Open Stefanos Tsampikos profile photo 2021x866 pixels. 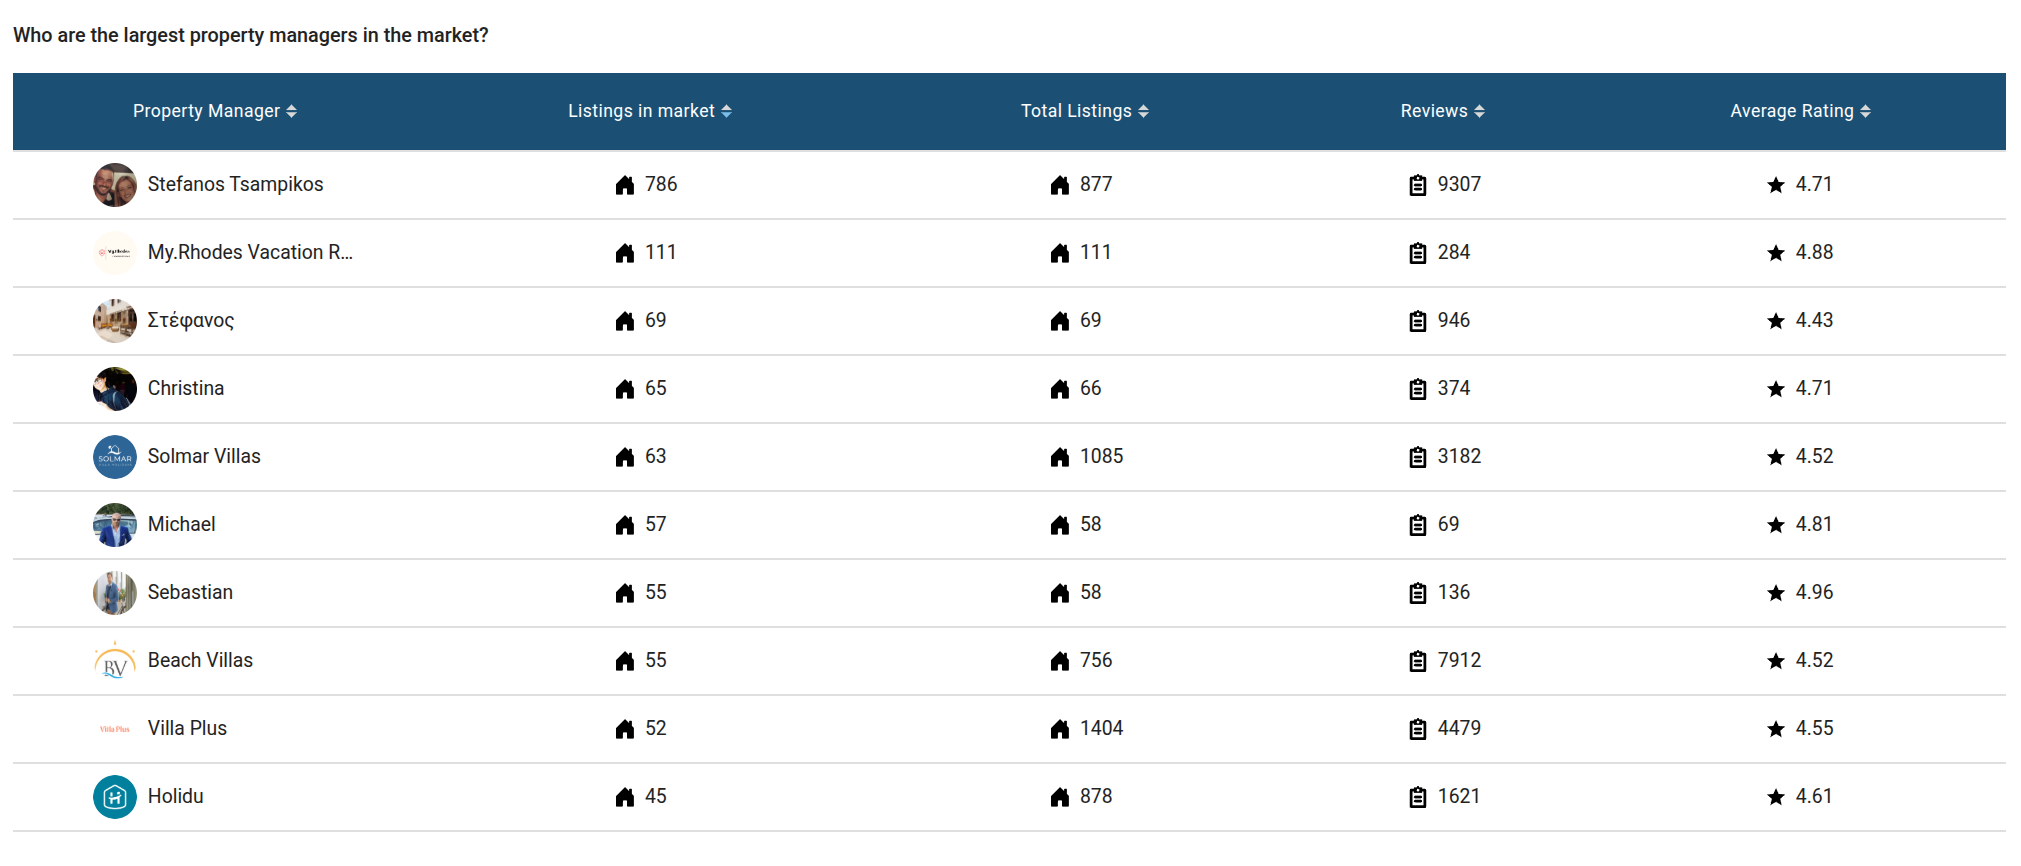115,185
